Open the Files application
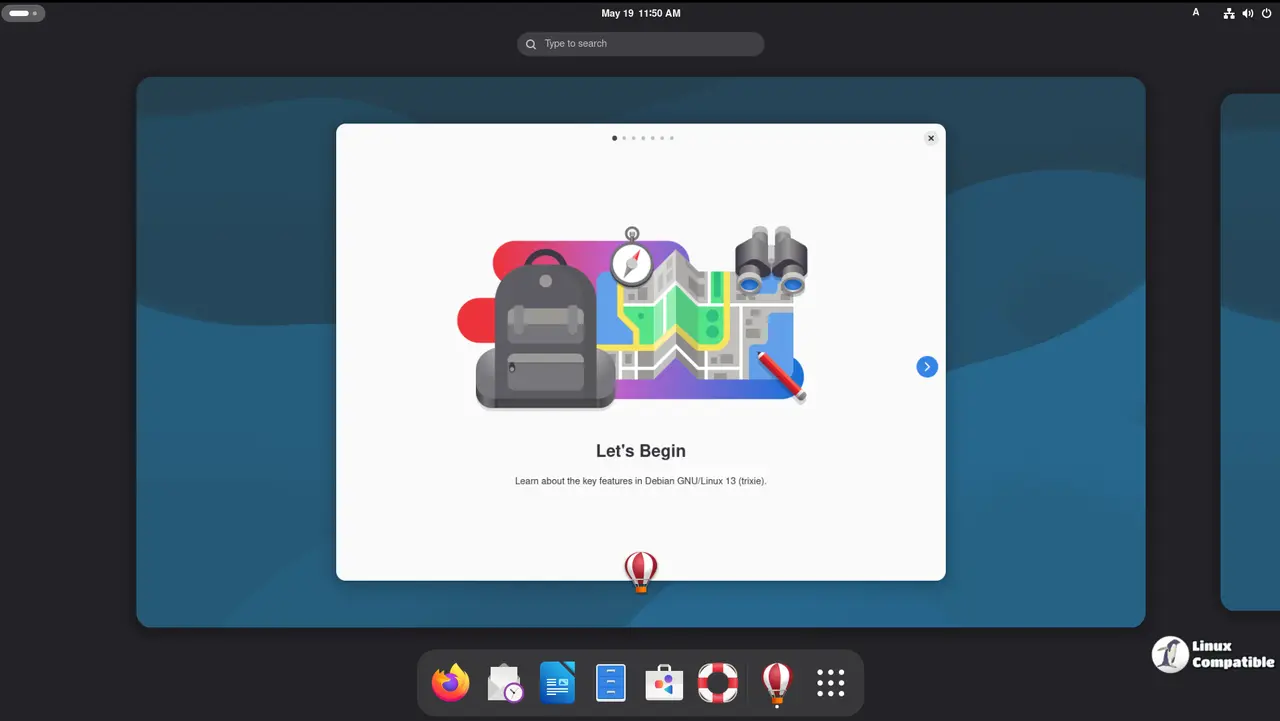Viewport: 1280px width, 721px height. tap(610, 682)
